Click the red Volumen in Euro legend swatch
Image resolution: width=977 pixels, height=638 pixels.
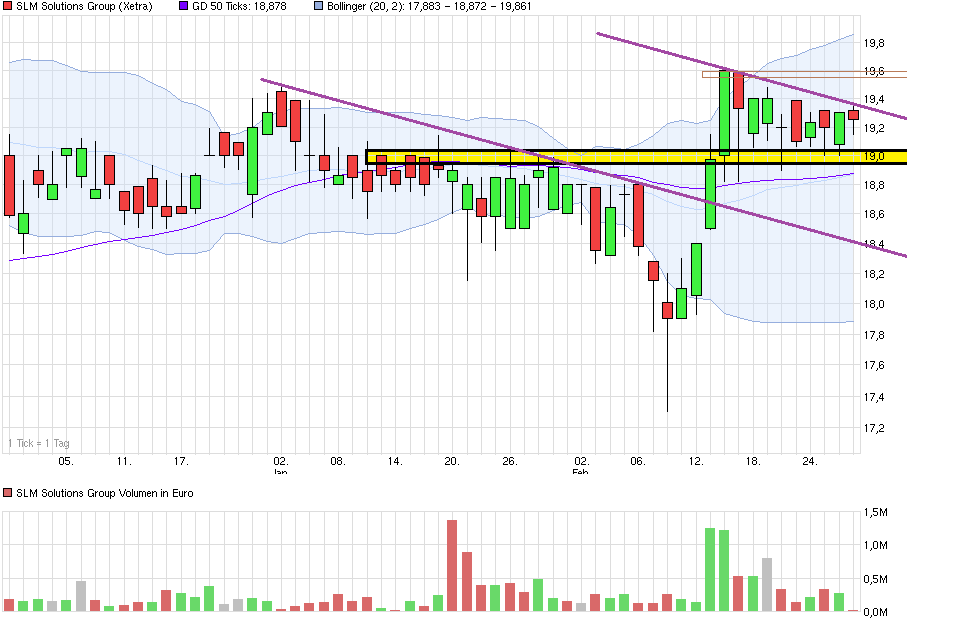pyautogui.click(x=7, y=493)
